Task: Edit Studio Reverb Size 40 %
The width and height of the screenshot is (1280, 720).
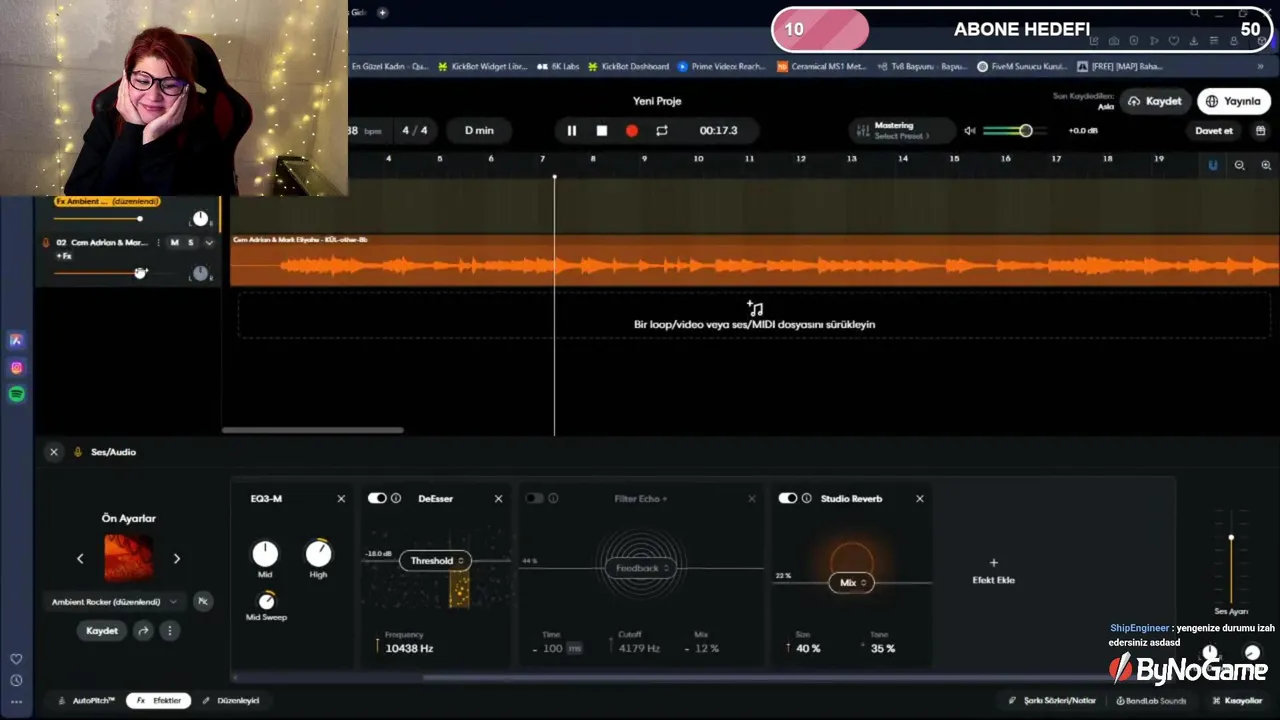Action: (808, 648)
